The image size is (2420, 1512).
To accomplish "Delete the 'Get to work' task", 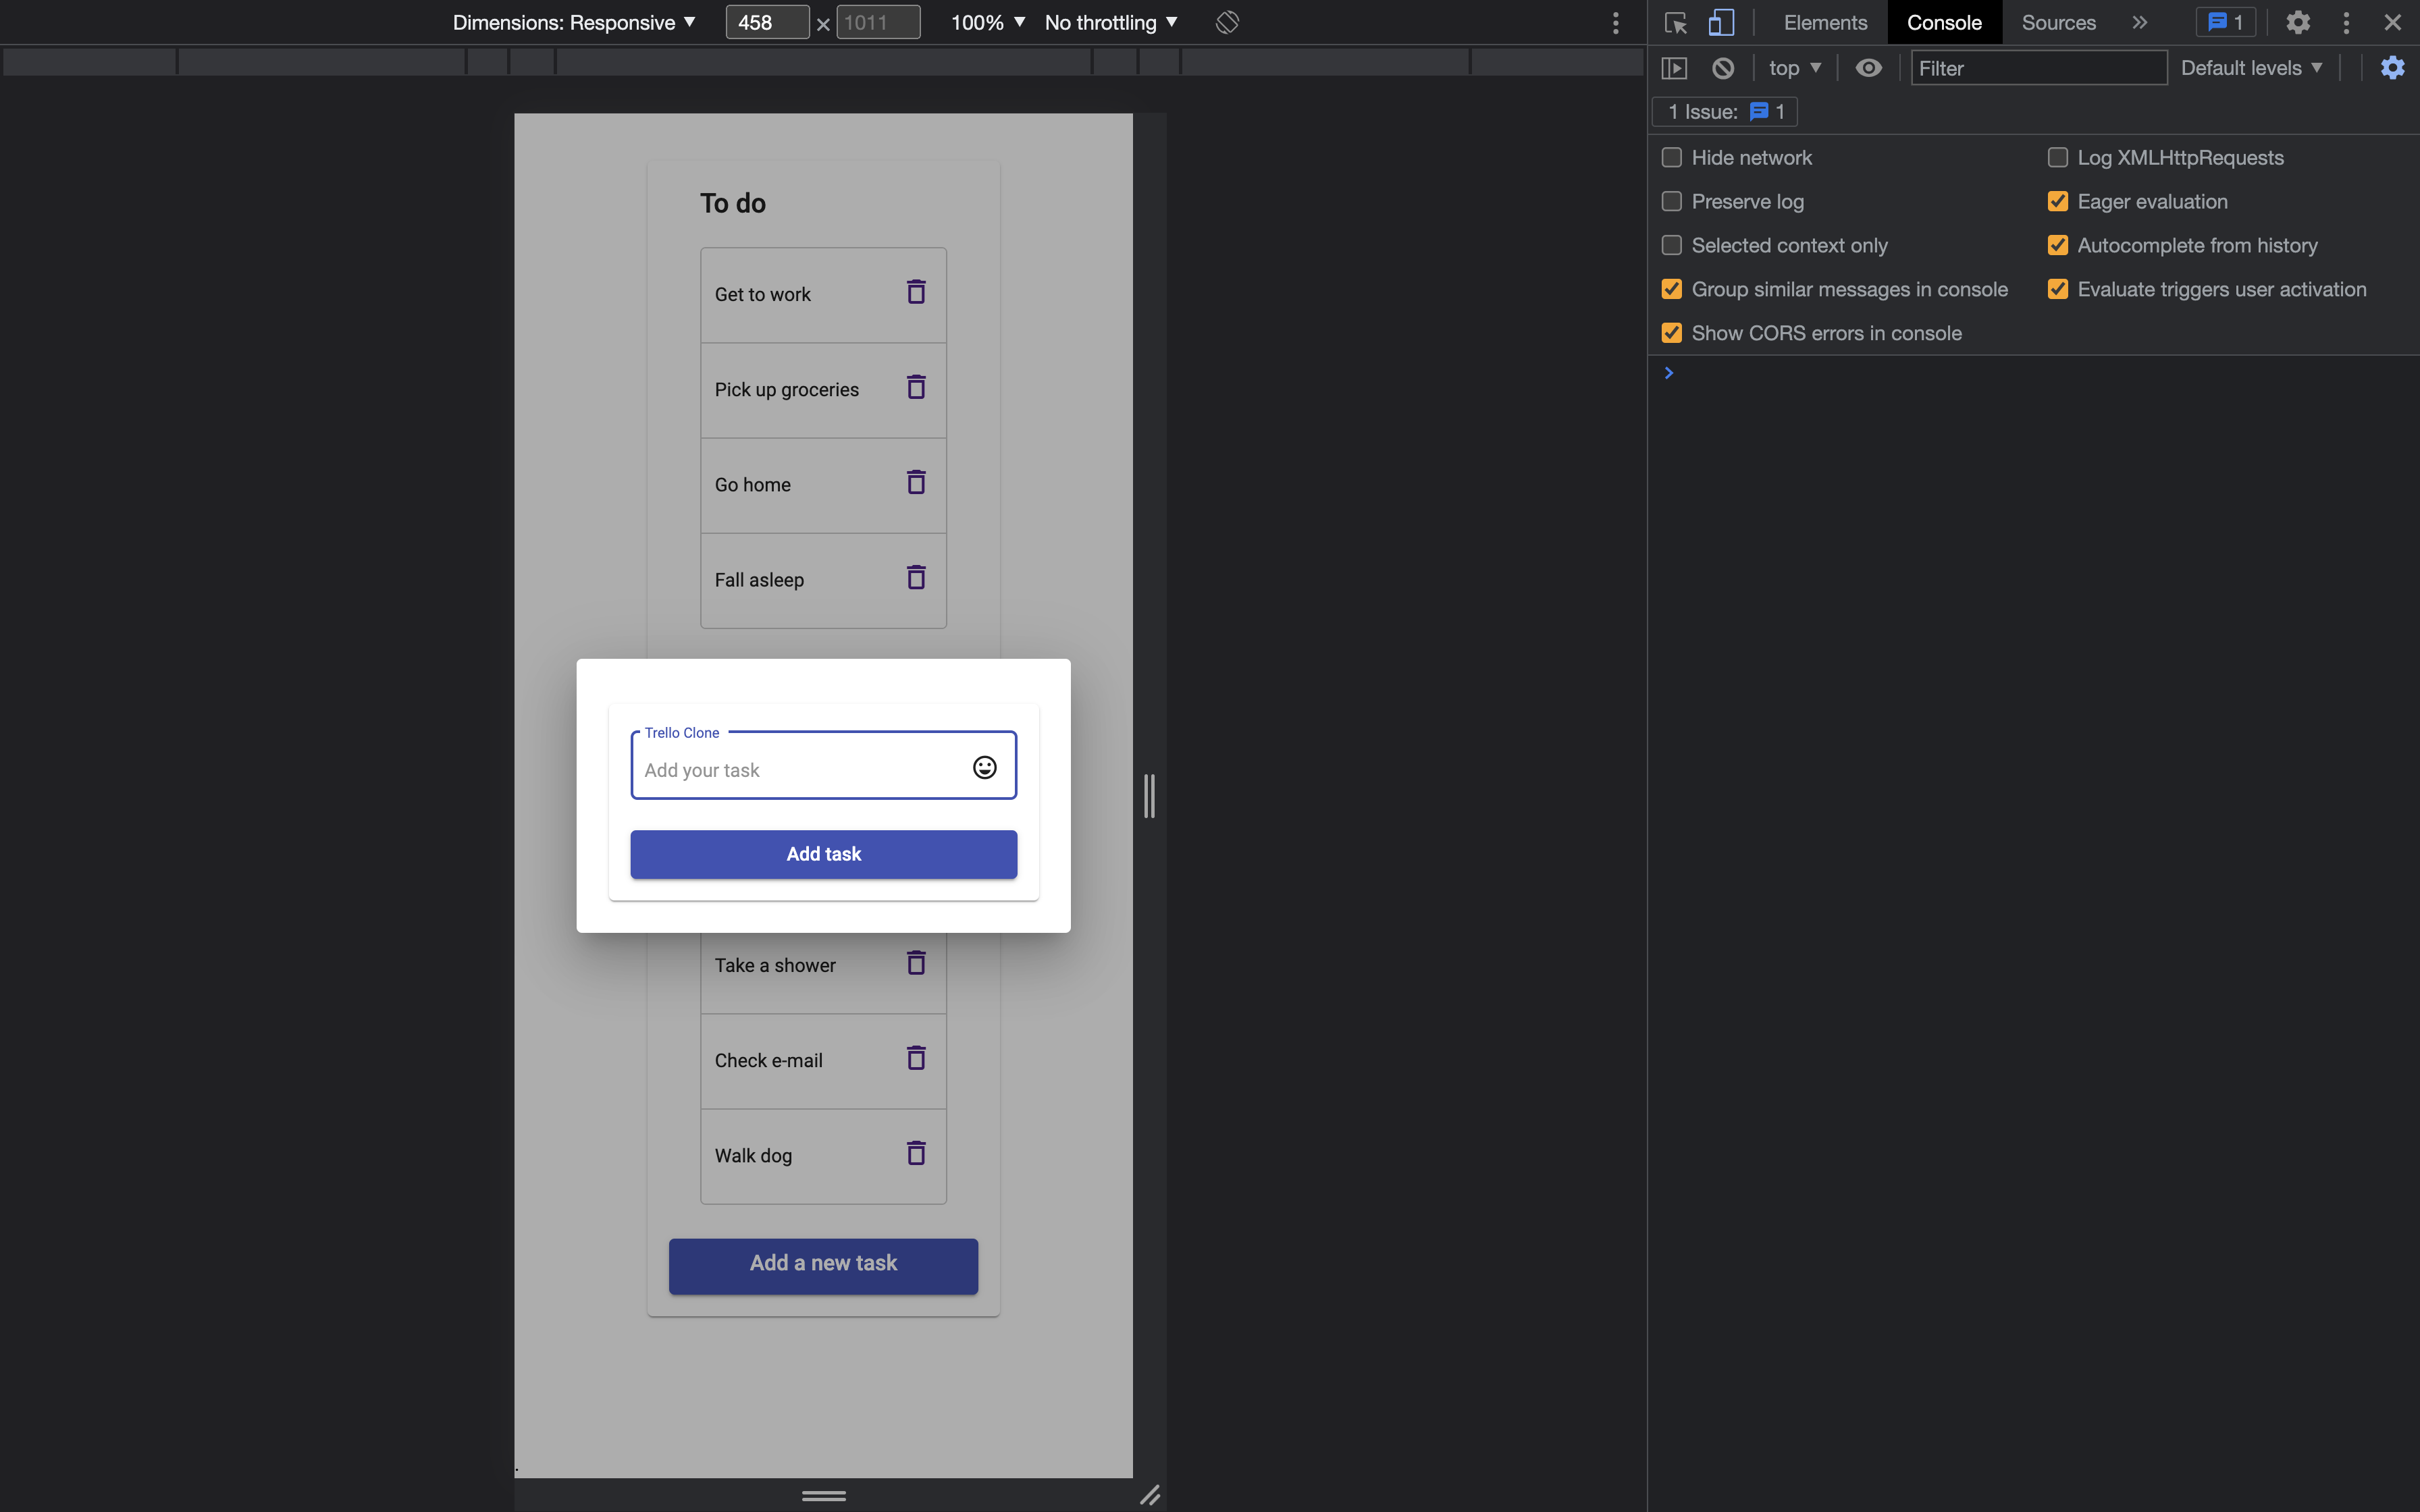I will (x=915, y=292).
